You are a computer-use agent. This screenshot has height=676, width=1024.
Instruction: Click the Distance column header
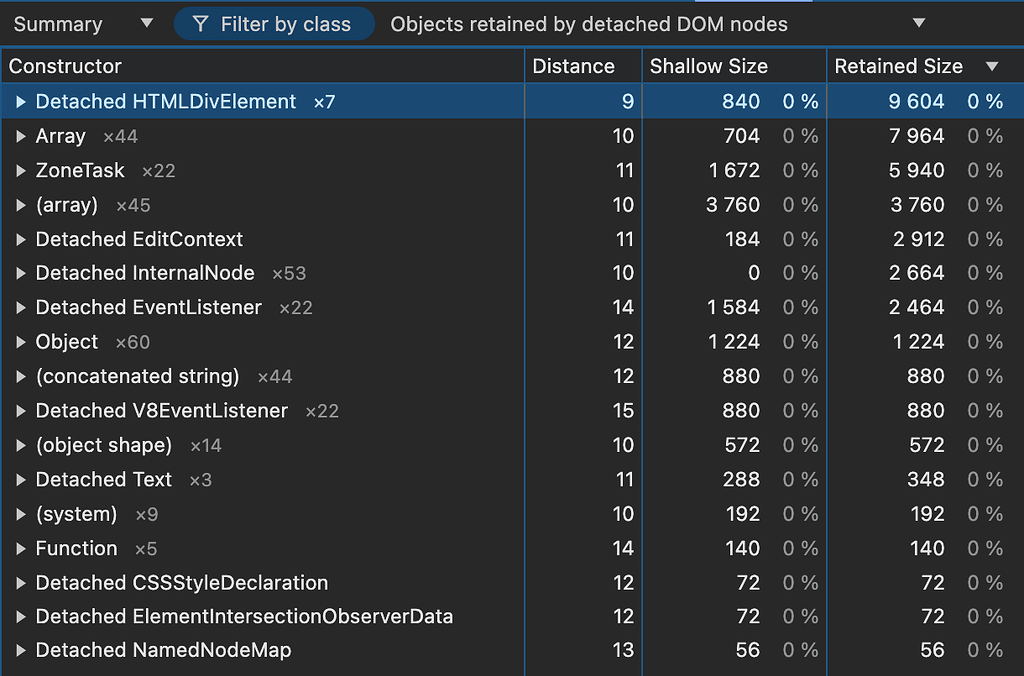pyautogui.click(x=573, y=66)
